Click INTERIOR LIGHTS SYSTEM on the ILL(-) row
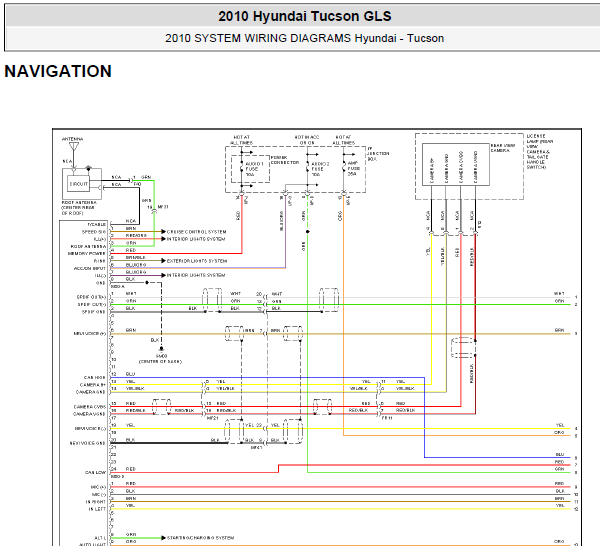Image resolution: width=600 pixels, height=546 pixels. [x=196, y=275]
